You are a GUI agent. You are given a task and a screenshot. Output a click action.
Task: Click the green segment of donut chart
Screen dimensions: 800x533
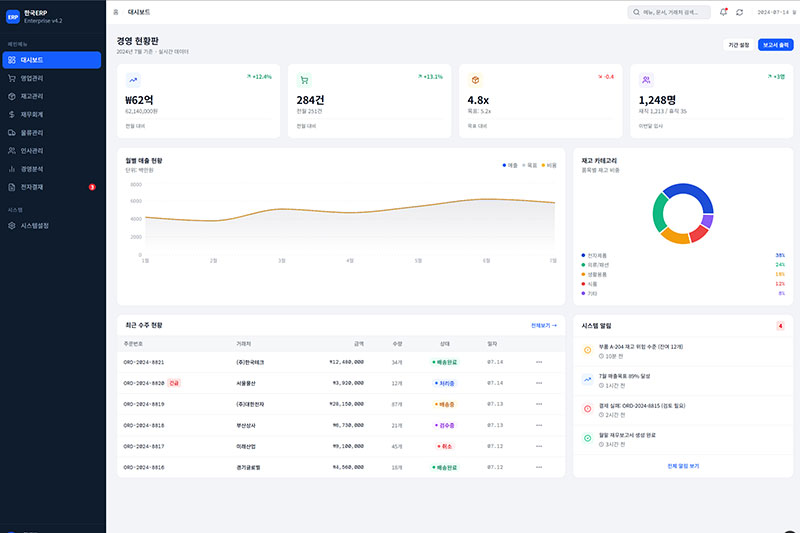(659, 213)
